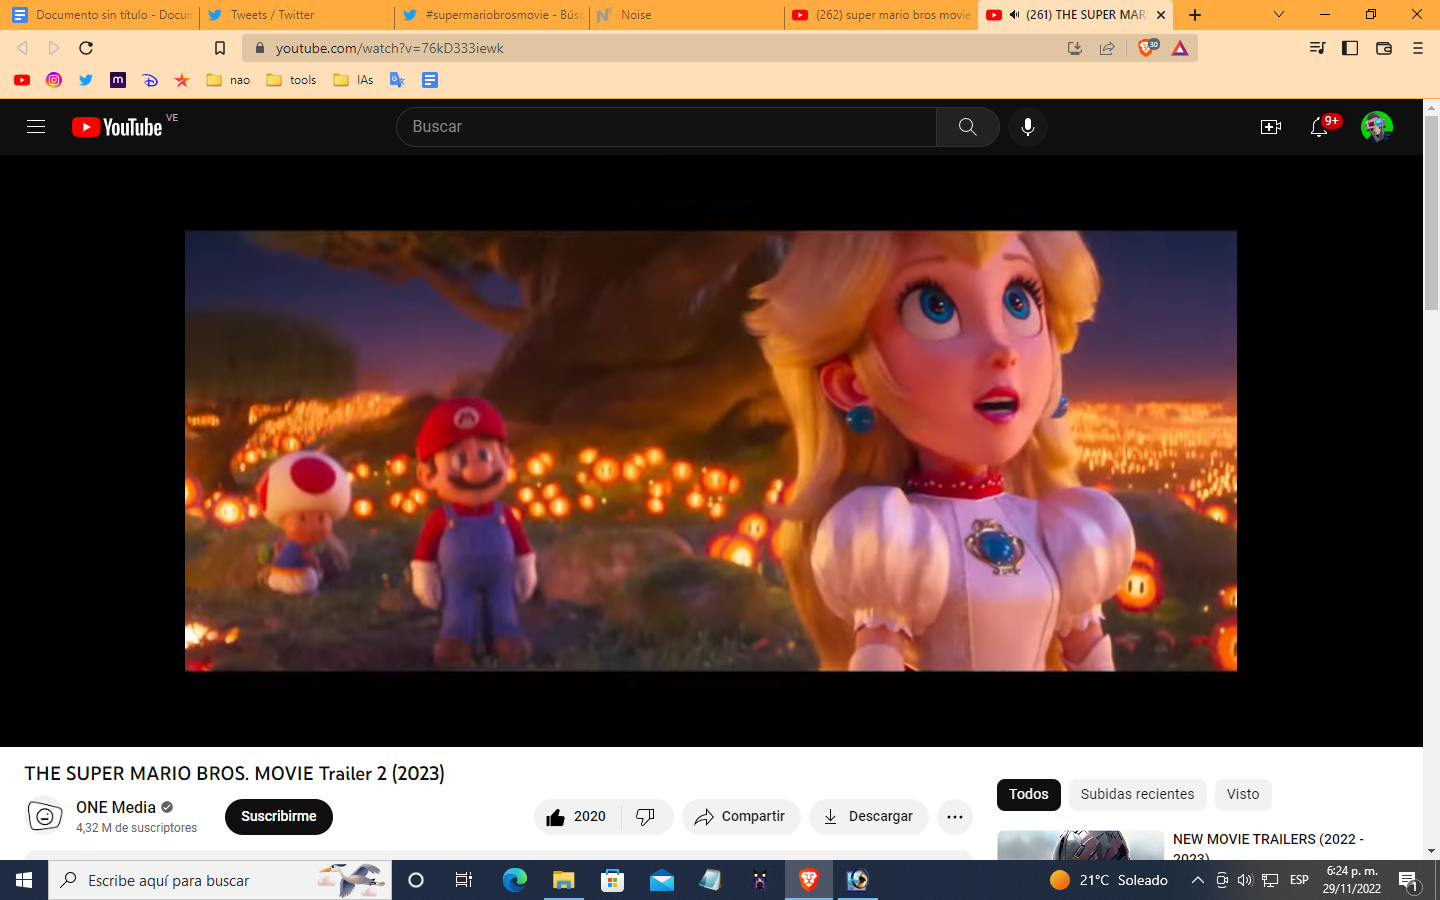This screenshot has width=1440, height=900.
Task: Open the video's three-dot more actions menu
Action: coord(955,817)
